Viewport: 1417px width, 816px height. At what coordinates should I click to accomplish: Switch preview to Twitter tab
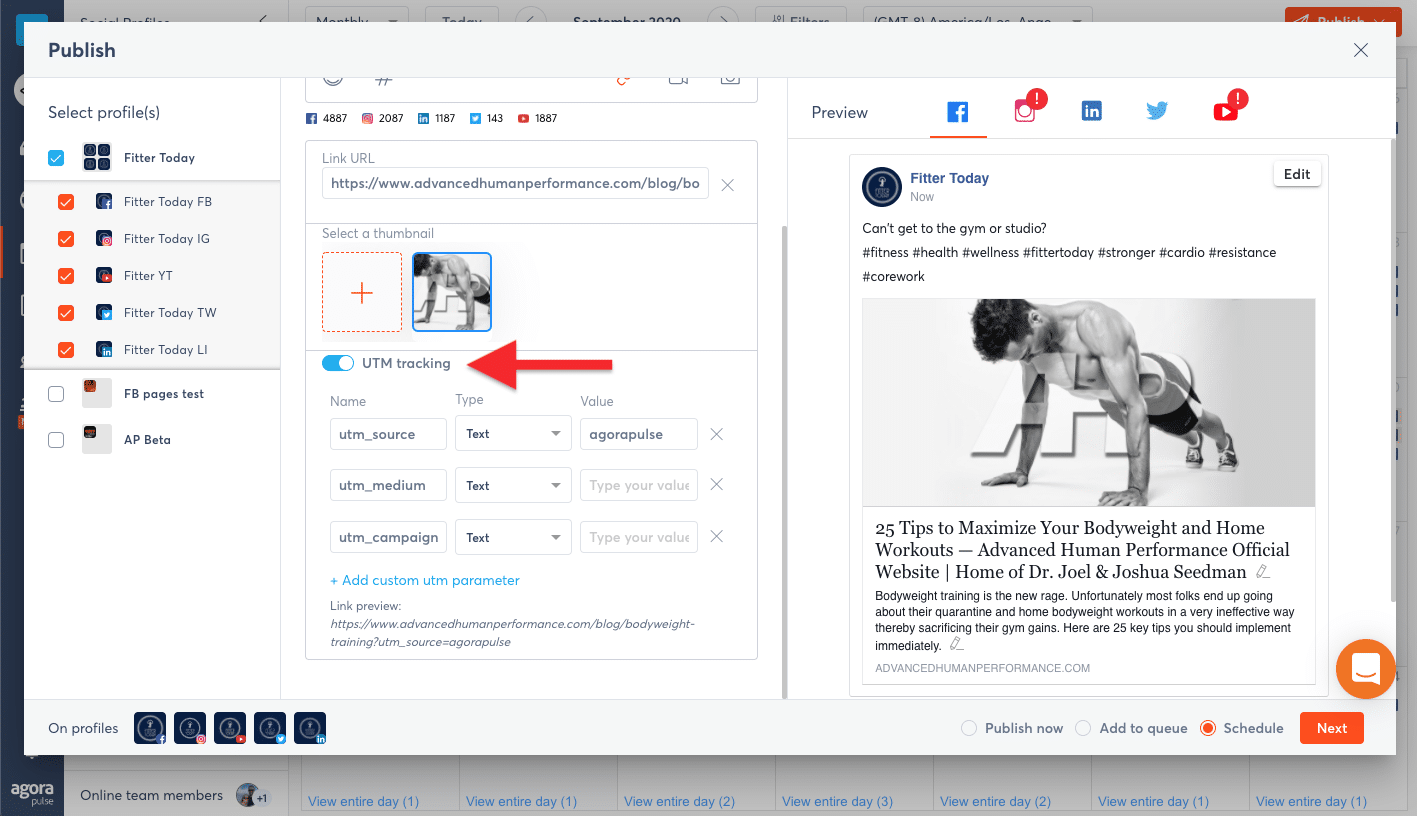1158,112
